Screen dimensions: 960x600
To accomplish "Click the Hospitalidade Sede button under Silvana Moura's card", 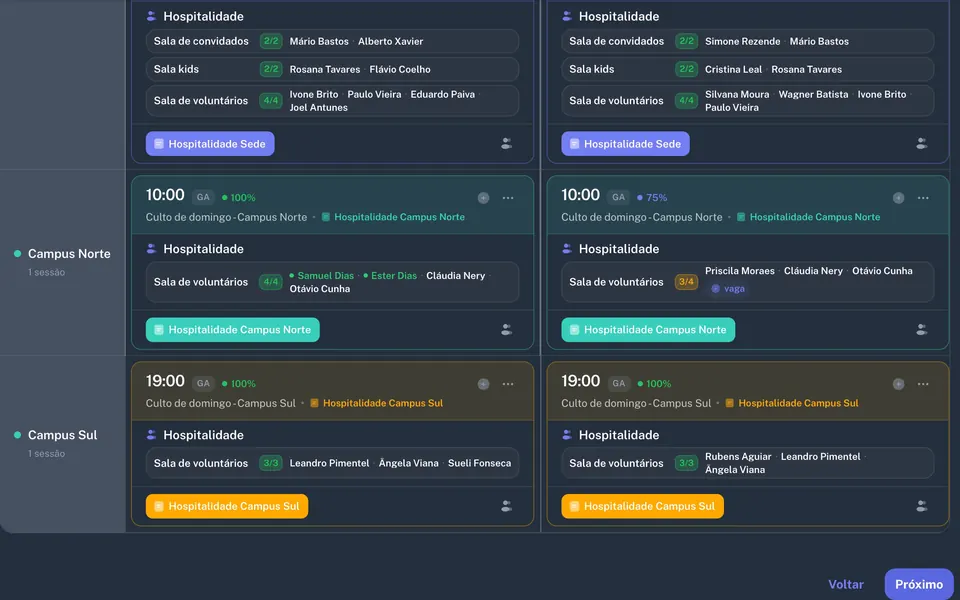I will [625, 144].
